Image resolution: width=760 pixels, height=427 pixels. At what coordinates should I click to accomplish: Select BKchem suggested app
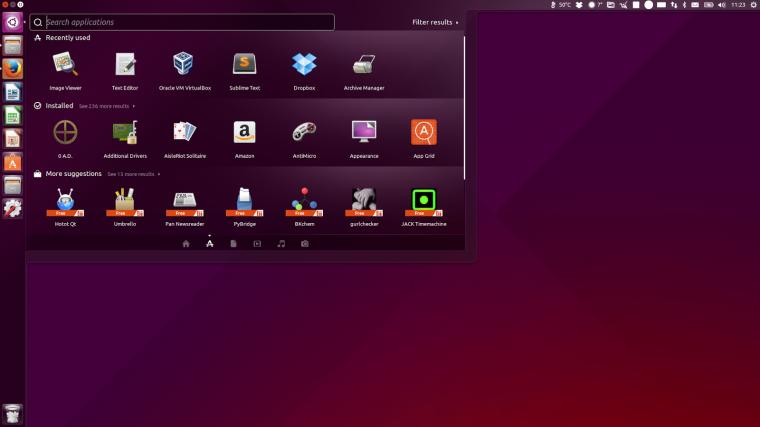tap(304, 207)
